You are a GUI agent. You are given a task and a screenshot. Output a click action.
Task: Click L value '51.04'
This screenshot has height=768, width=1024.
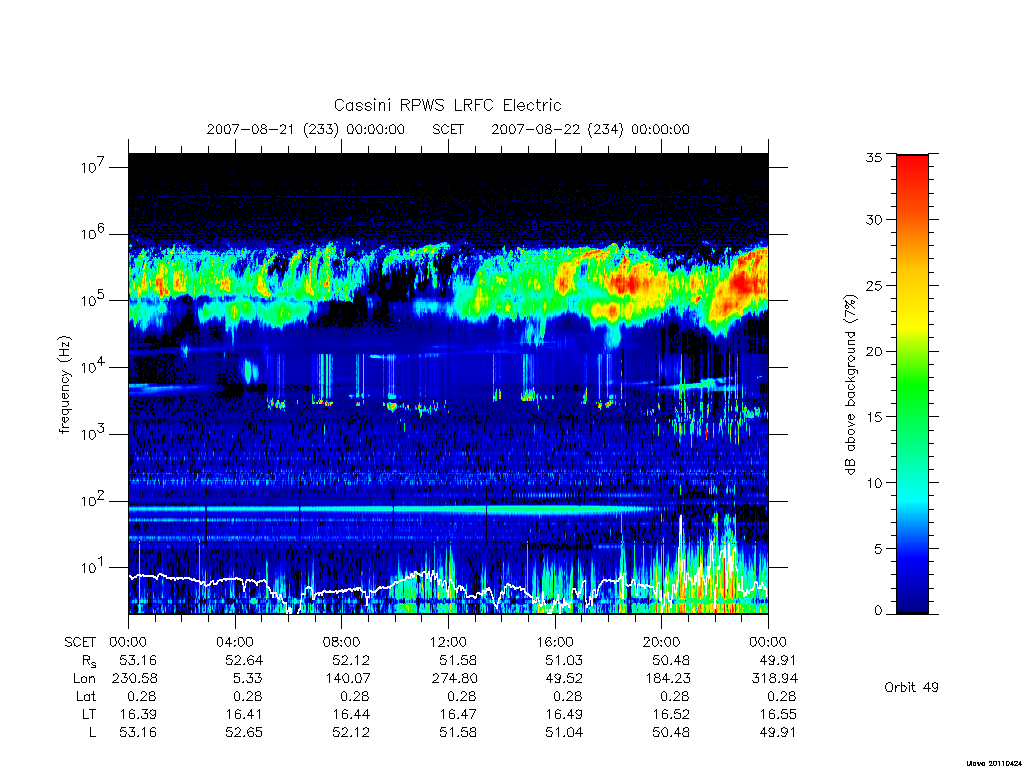[x=564, y=732]
